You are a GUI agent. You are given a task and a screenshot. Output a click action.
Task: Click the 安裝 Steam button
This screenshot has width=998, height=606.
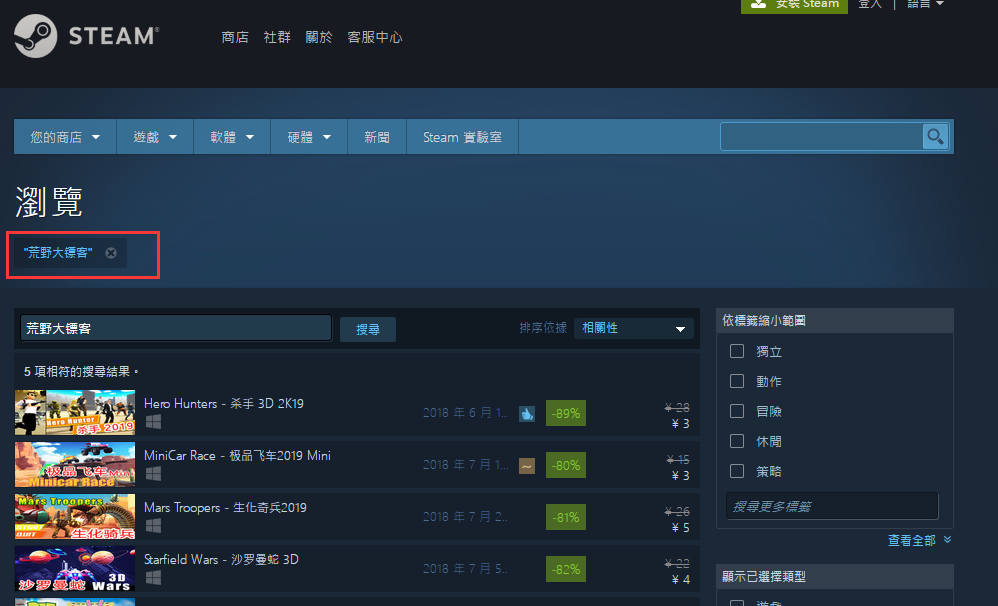[794, 5]
